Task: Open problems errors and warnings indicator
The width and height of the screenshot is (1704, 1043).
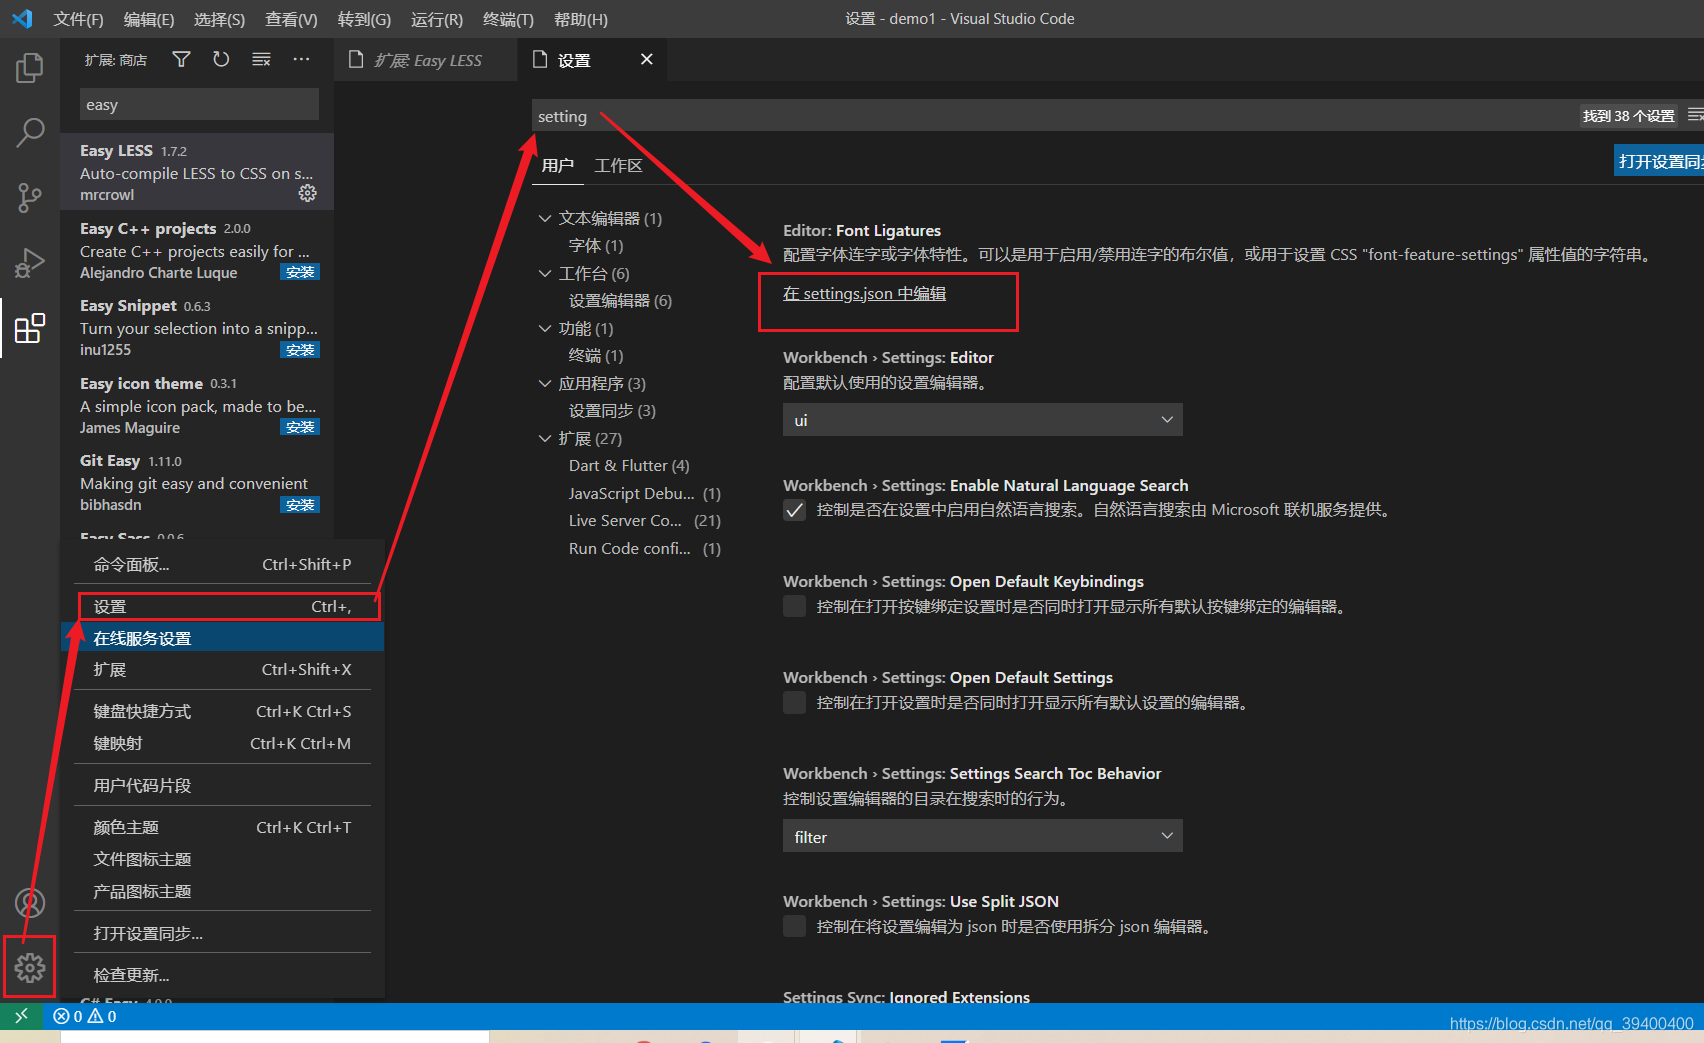Action: point(85,1016)
